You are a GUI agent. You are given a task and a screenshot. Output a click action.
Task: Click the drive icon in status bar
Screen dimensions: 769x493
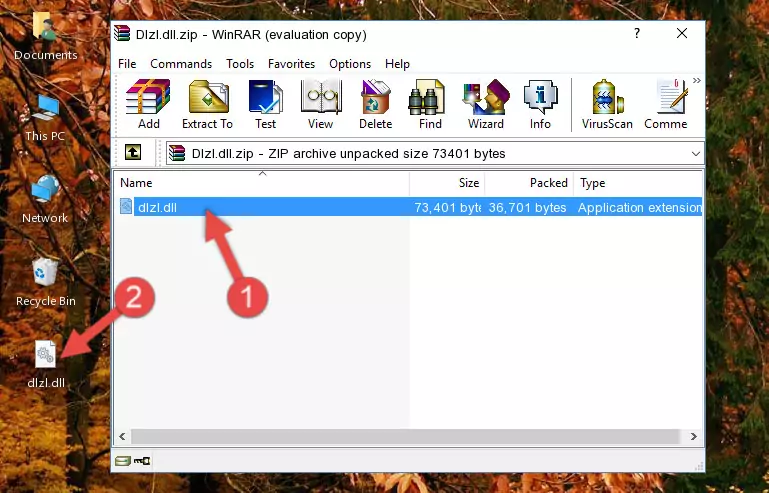(123, 460)
